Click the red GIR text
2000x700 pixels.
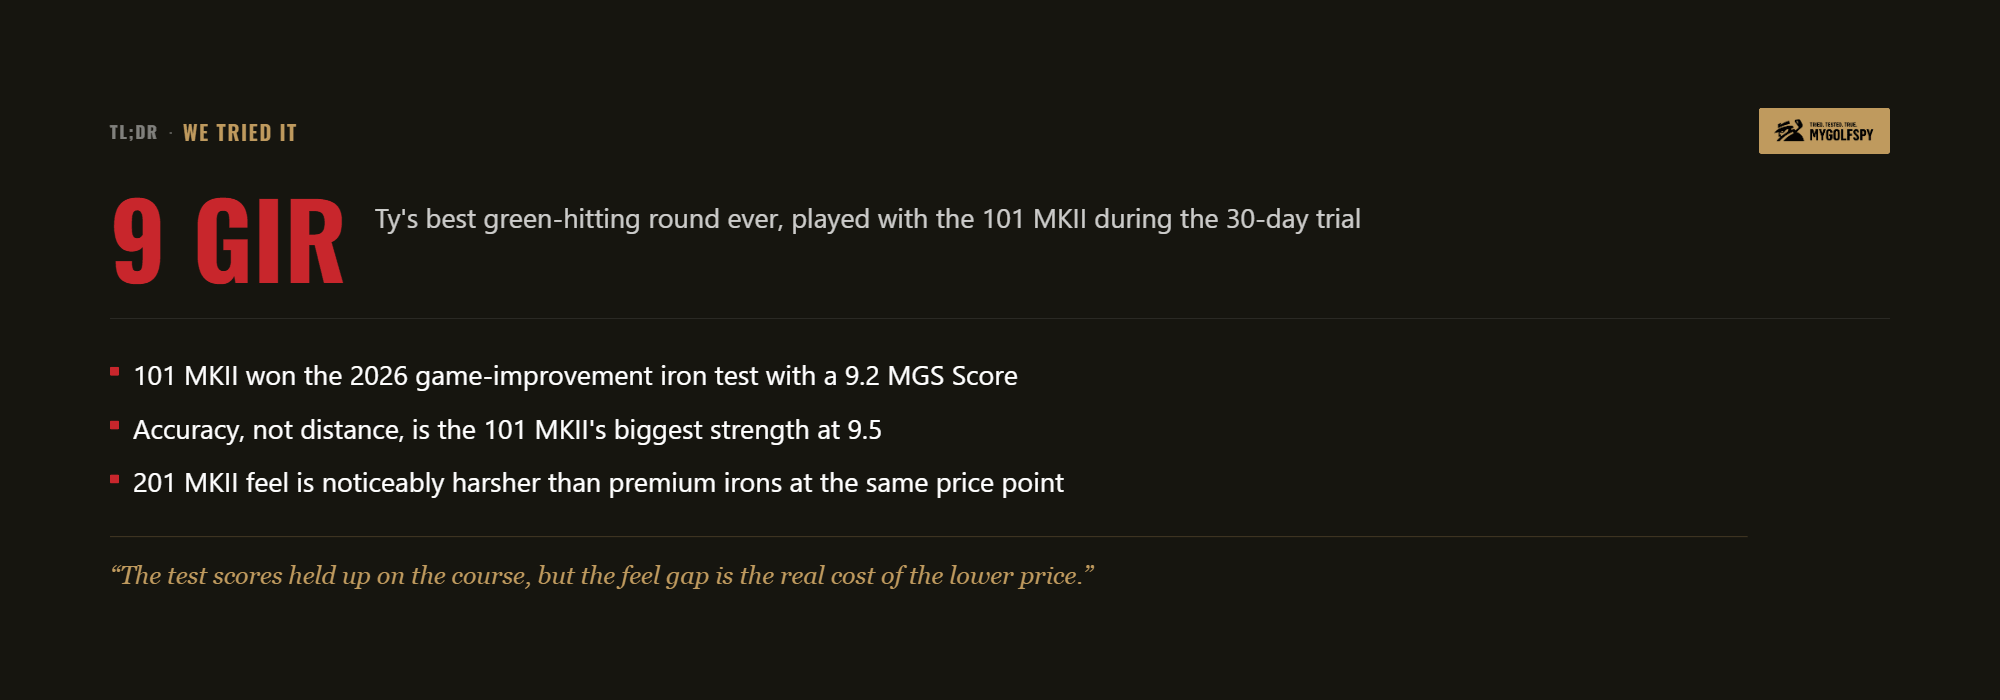[270, 241]
